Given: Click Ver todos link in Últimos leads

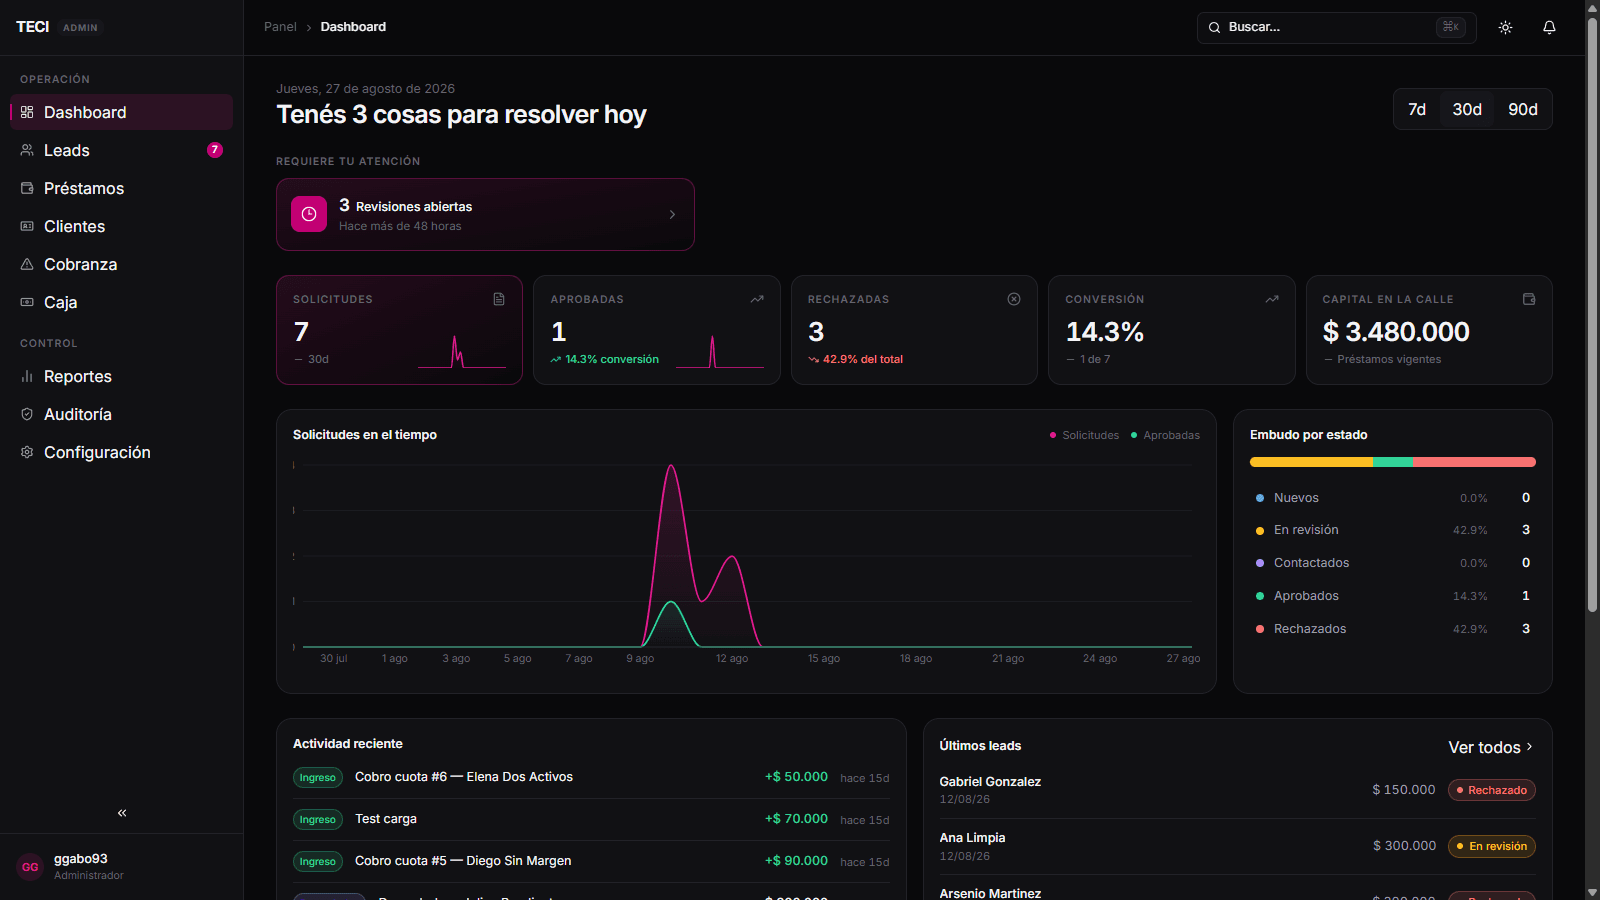Looking at the screenshot, I should coord(1491,747).
